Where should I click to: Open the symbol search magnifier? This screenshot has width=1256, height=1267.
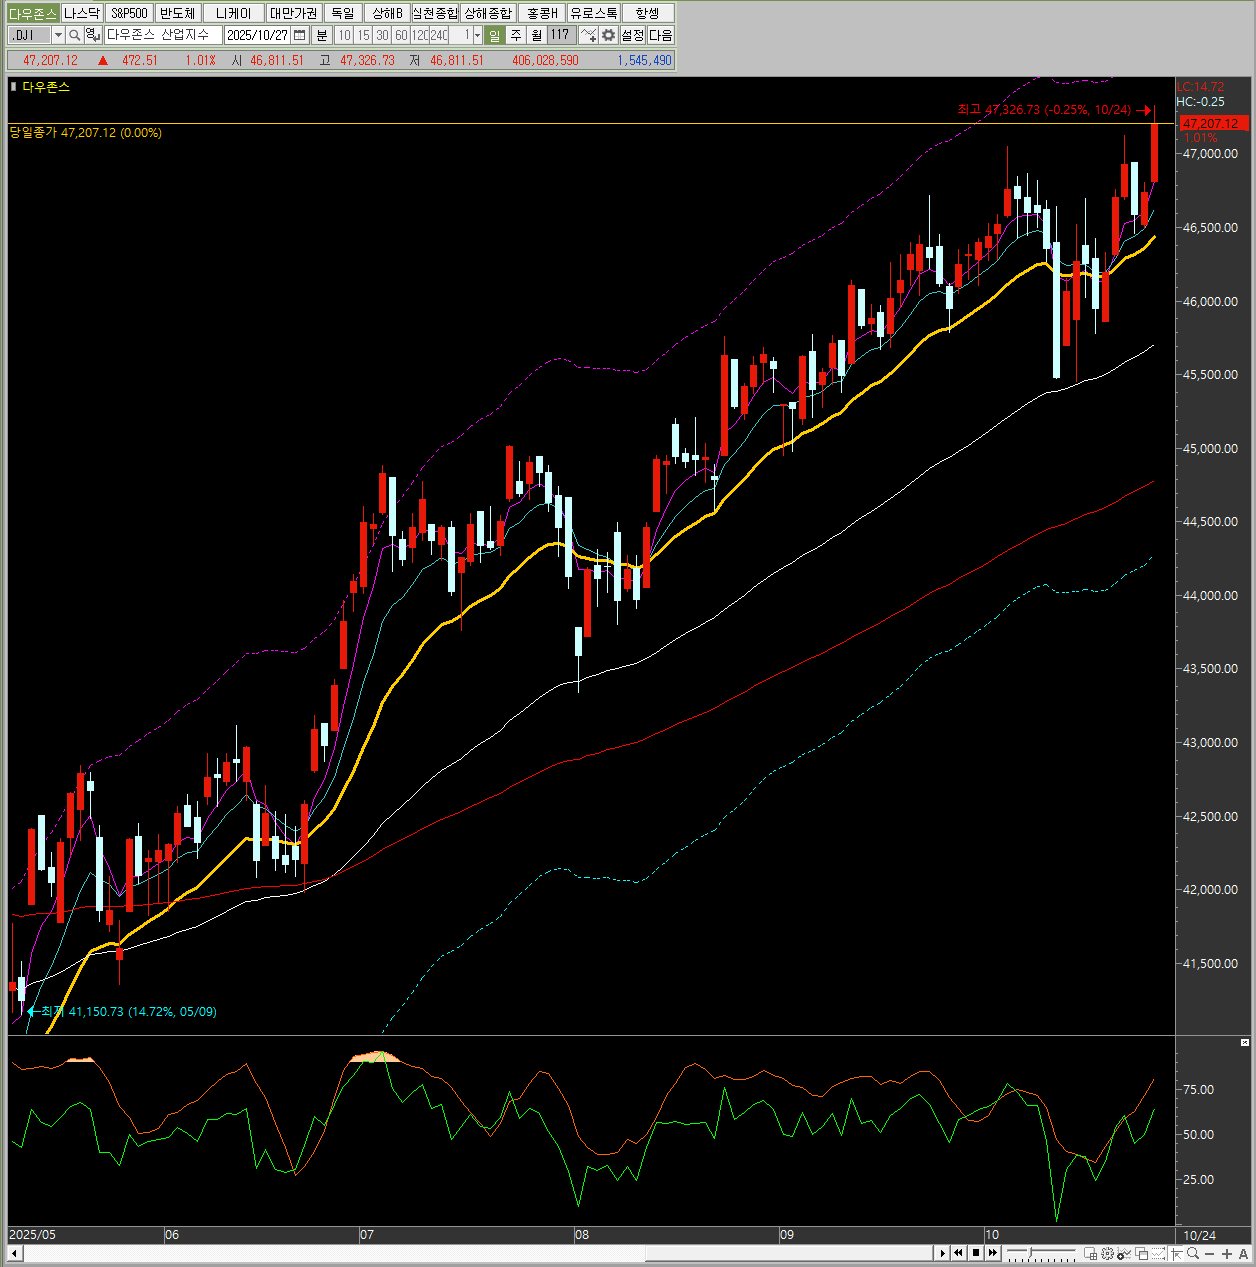[x=74, y=35]
